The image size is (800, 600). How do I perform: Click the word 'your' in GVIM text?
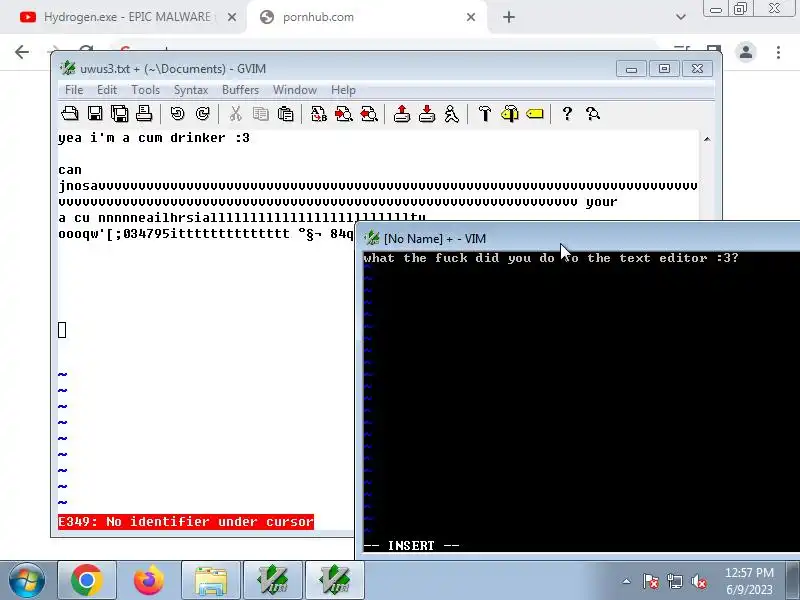tap(602, 202)
